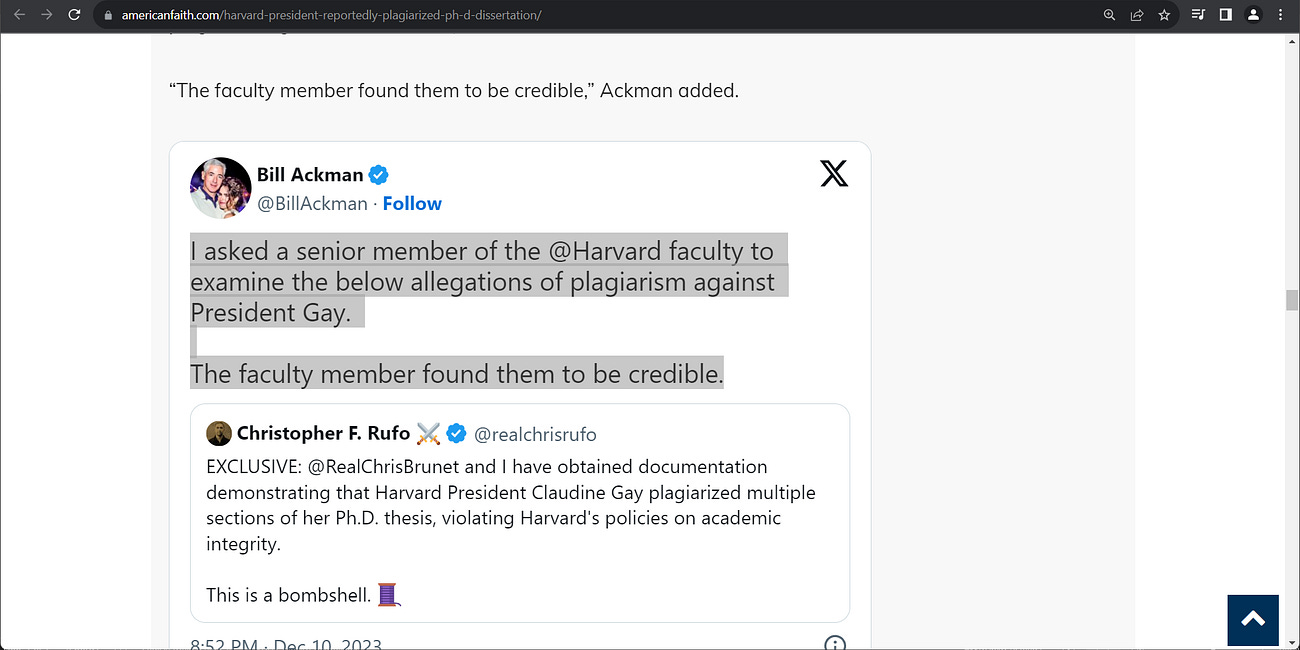Follow Bill Ackman on X
The width and height of the screenshot is (1300, 650).
click(x=412, y=203)
